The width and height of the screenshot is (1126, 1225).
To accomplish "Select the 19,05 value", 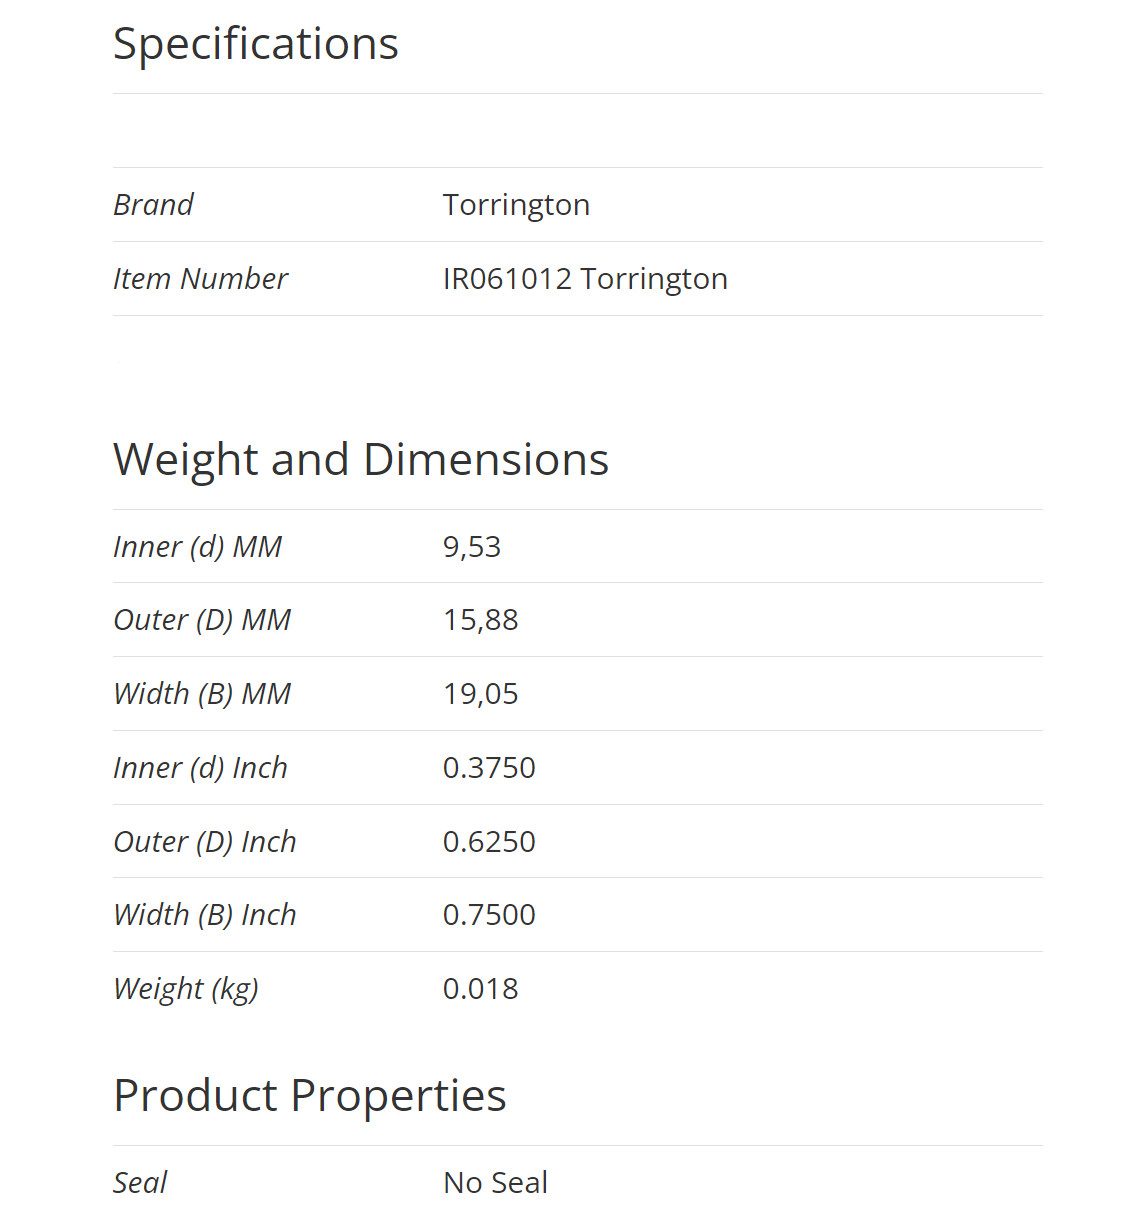I will click(x=481, y=694).
